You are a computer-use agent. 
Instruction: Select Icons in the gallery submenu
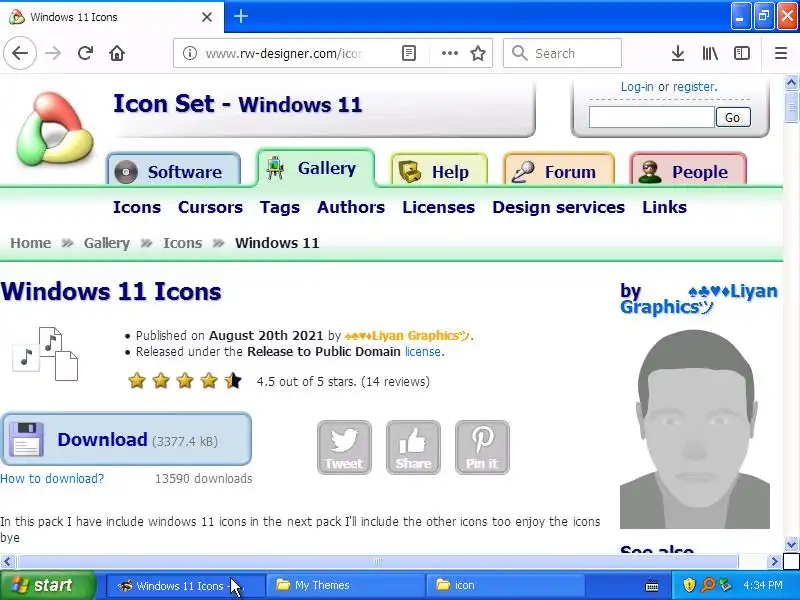click(137, 207)
